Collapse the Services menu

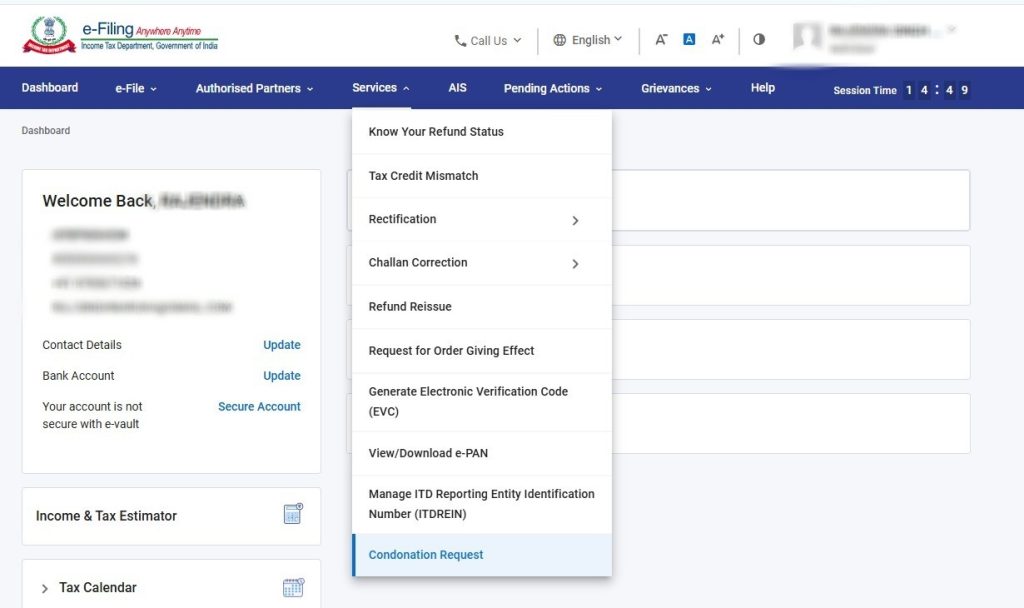coord(381,88)
